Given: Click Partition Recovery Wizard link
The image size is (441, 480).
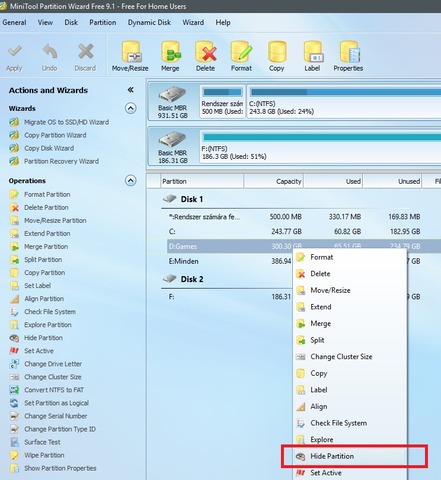Looking at the screenshot, I should click(62, 161).
